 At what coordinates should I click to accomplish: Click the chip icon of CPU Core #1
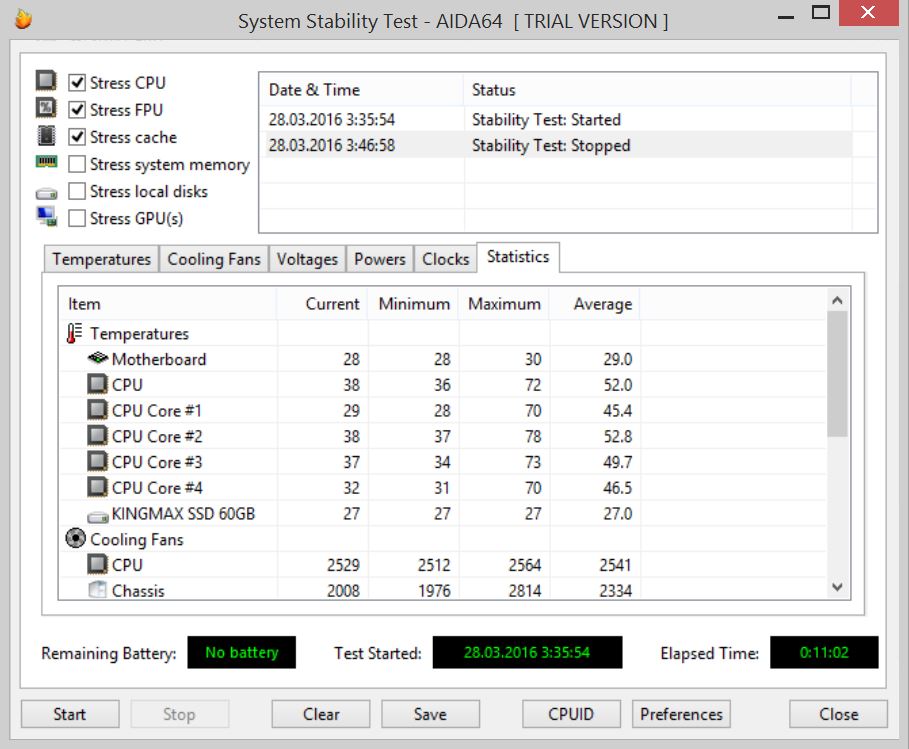pos(97,410)
